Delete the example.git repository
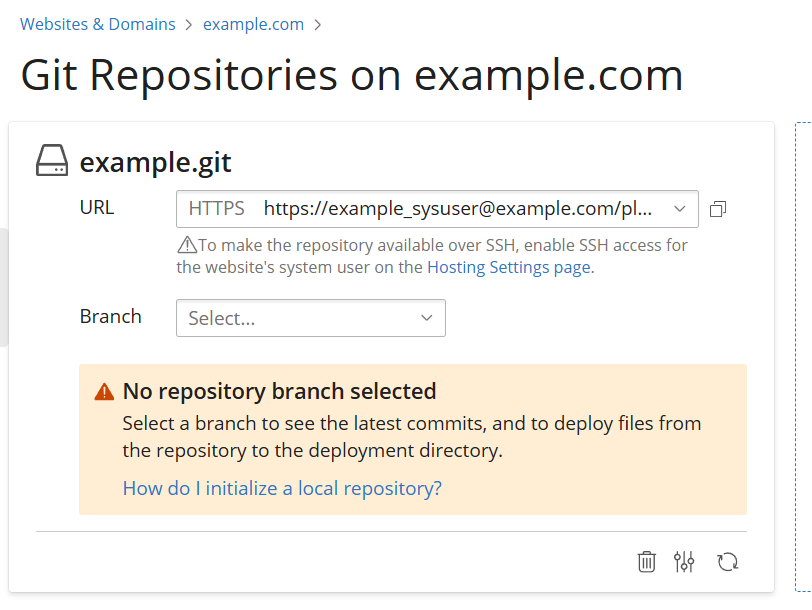The width and height of the screenshot is (812, 610). pos(646,562)
